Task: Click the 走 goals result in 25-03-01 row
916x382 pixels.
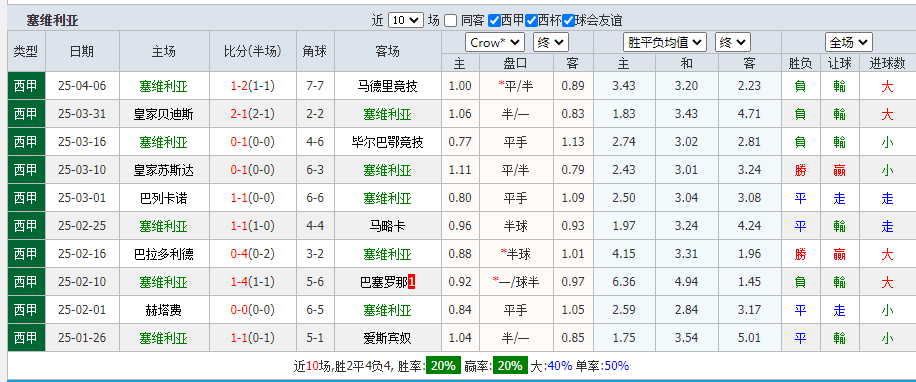Action: click(887, 198)
